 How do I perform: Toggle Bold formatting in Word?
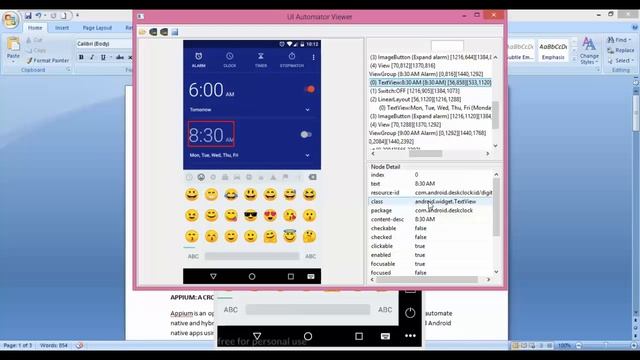81,57
